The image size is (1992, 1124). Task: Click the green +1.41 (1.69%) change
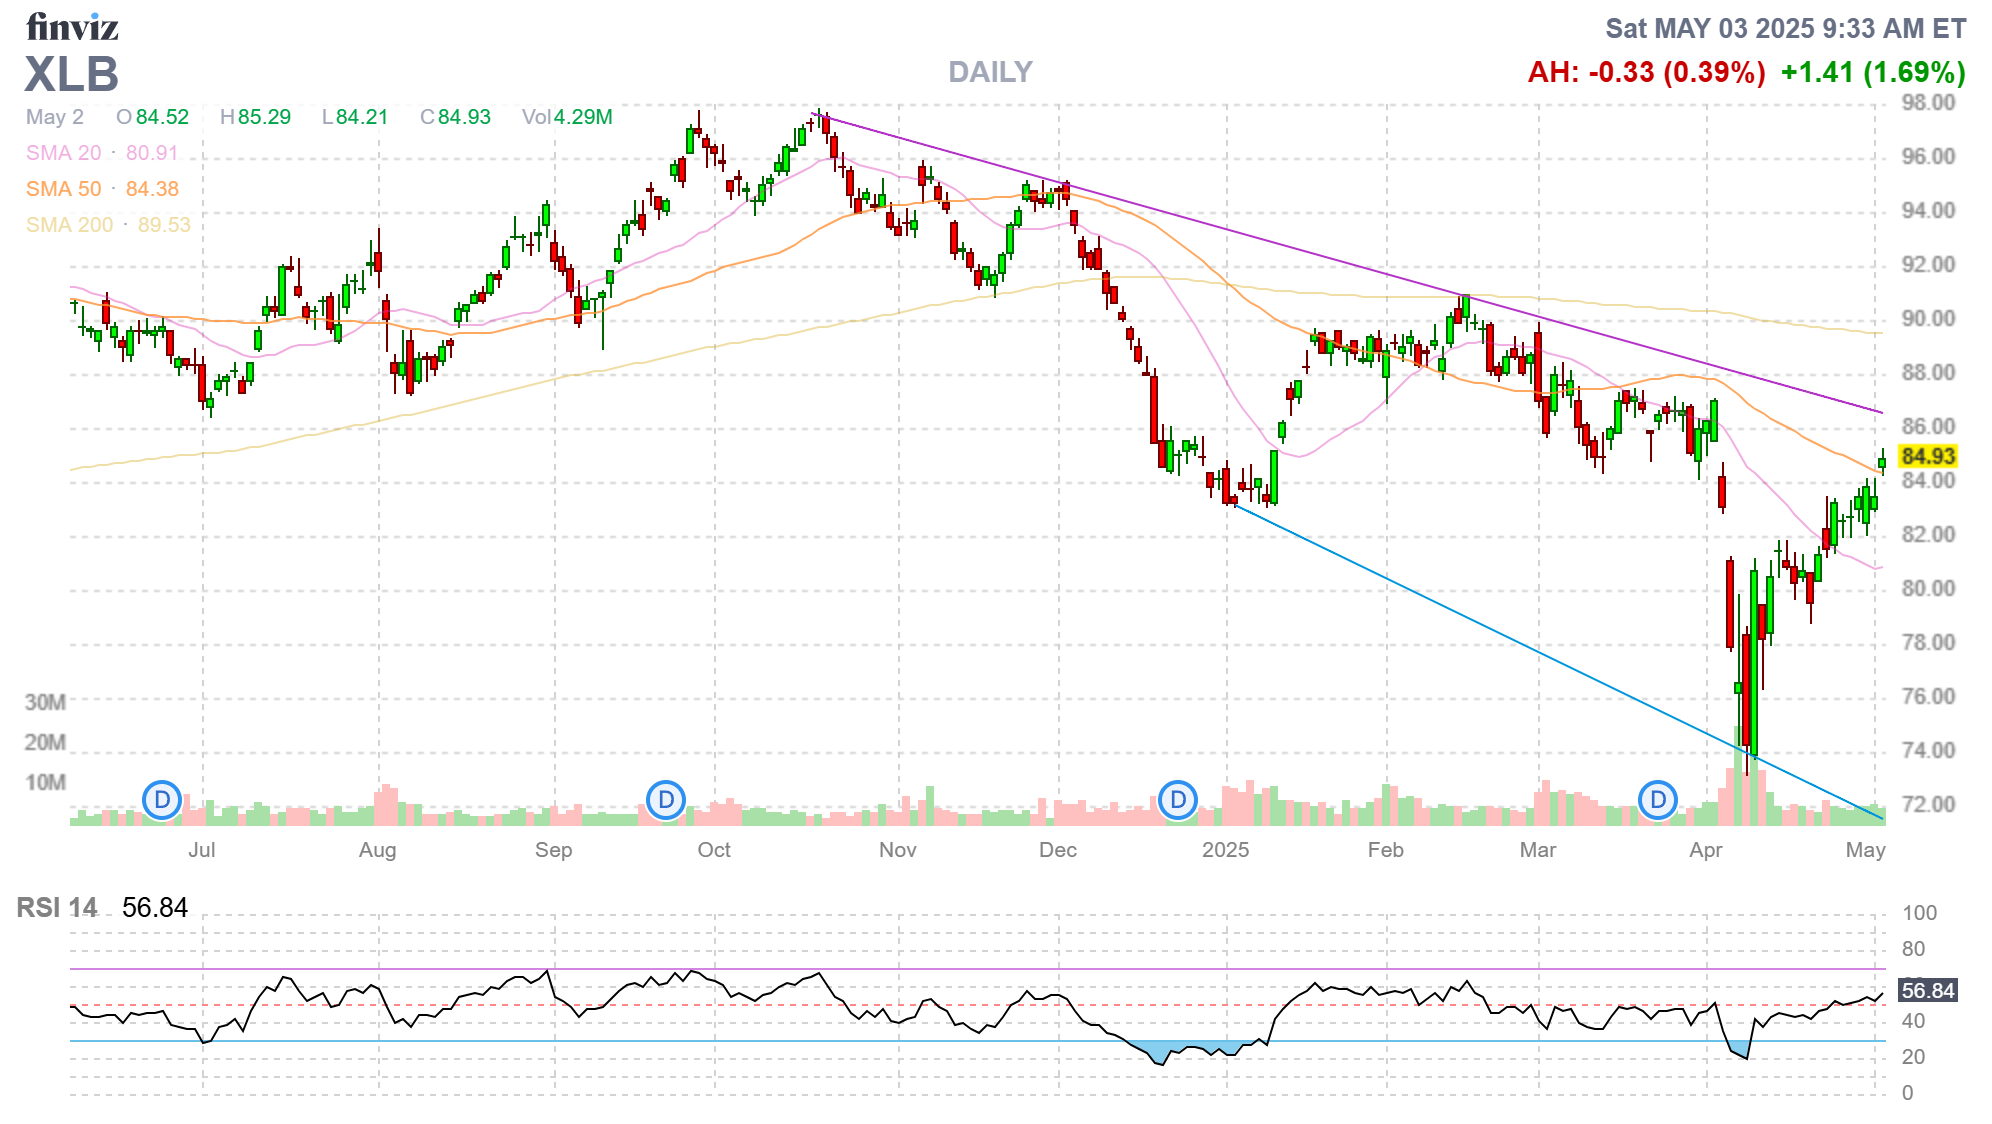(1873, 72)
